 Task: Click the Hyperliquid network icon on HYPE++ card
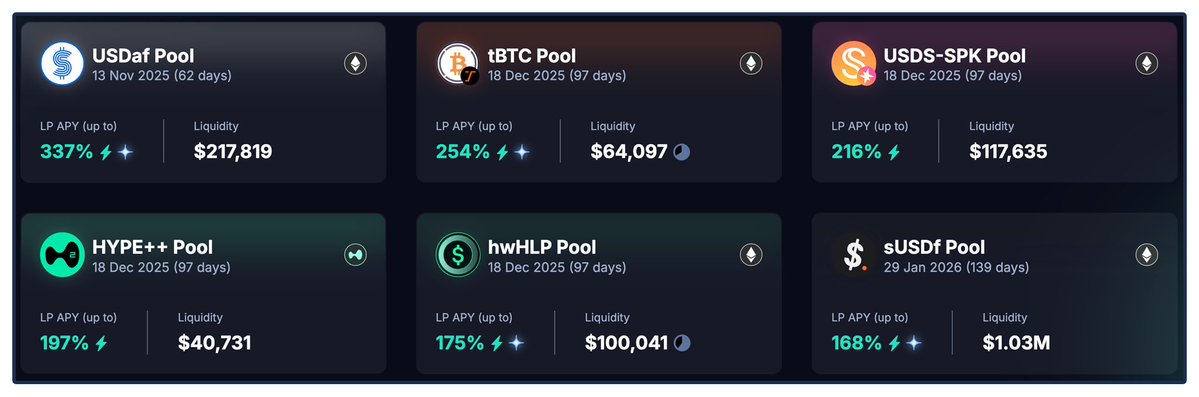click(355, 255)
